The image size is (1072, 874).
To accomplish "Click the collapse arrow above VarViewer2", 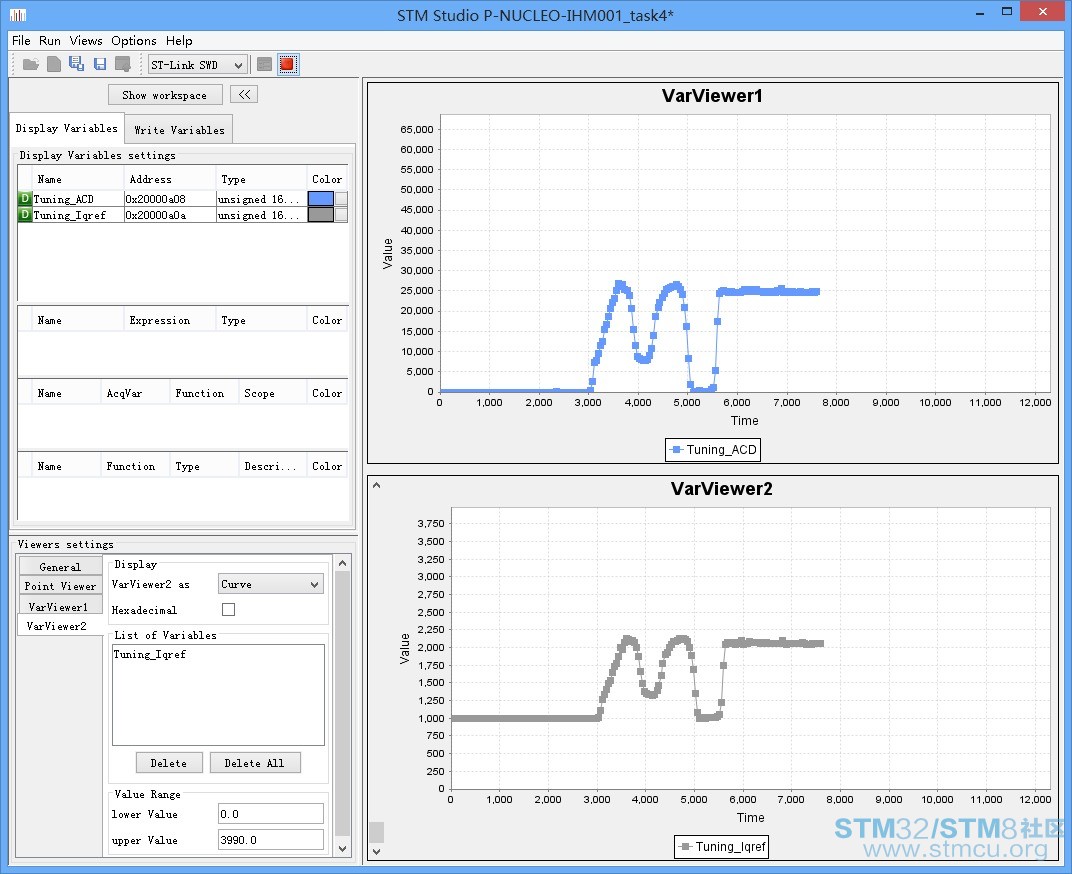I will point(376,485).
